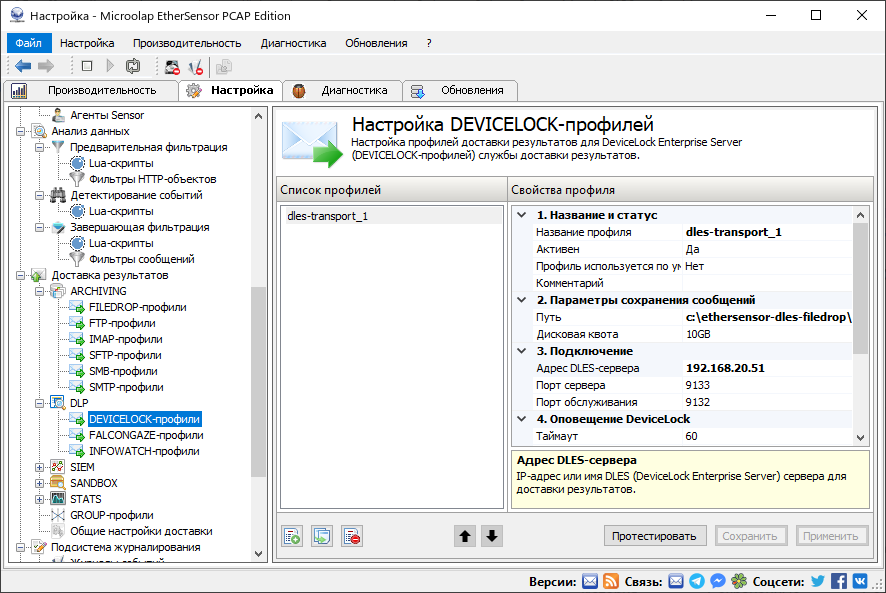This screenshot has width=886, height=593.
Task: Copy the selected profile using the duplicate icon
Action: pos(321,535)
